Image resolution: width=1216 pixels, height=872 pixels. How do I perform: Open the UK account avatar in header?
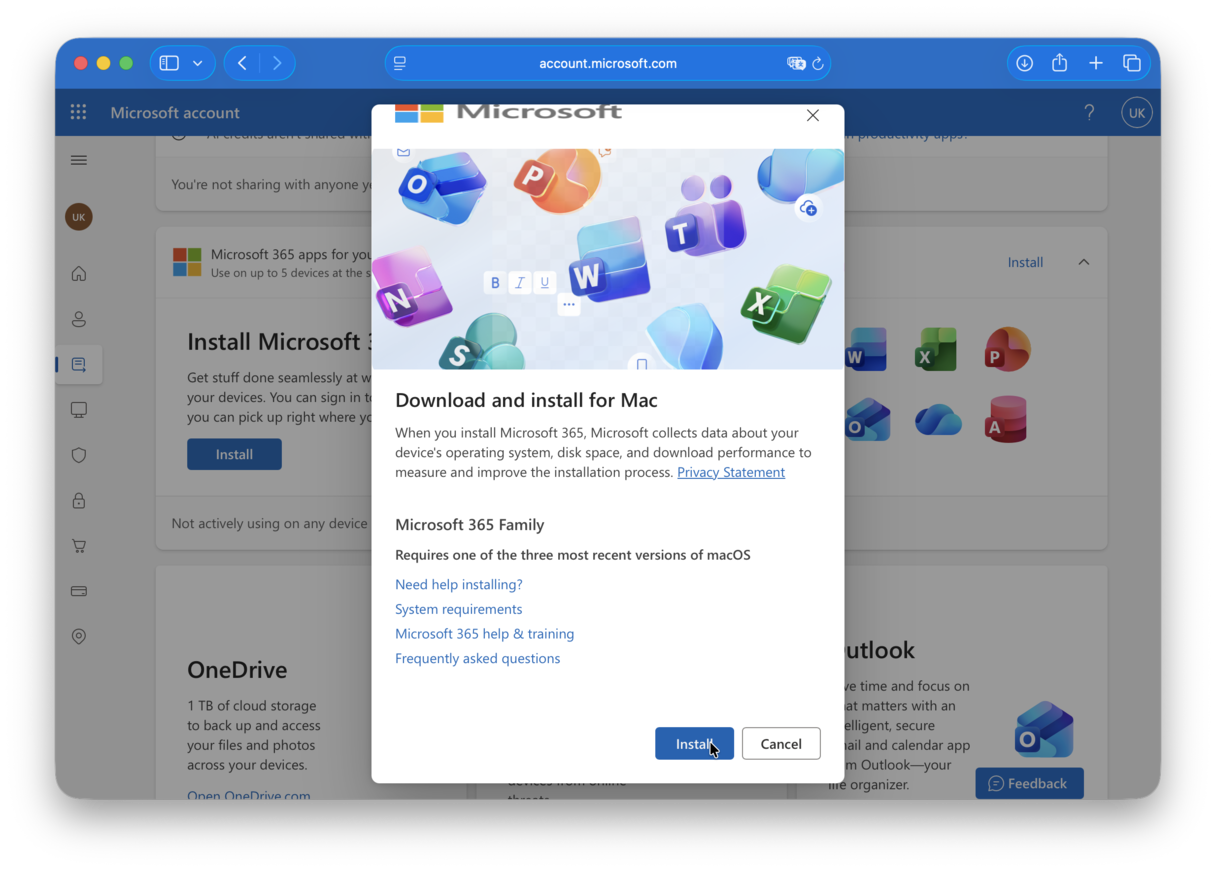(1137, 113)
